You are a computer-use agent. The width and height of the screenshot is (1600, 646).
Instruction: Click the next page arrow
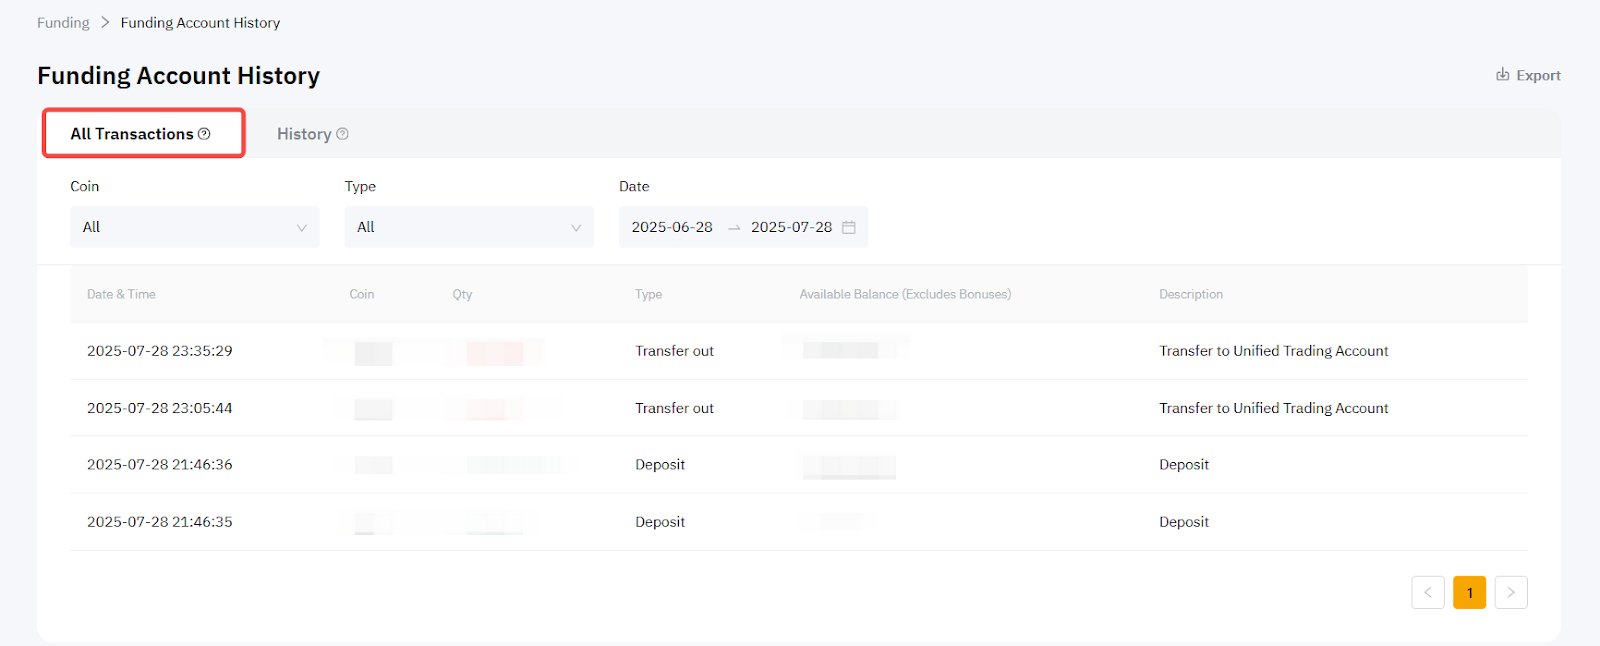[x=1510, y=592]
